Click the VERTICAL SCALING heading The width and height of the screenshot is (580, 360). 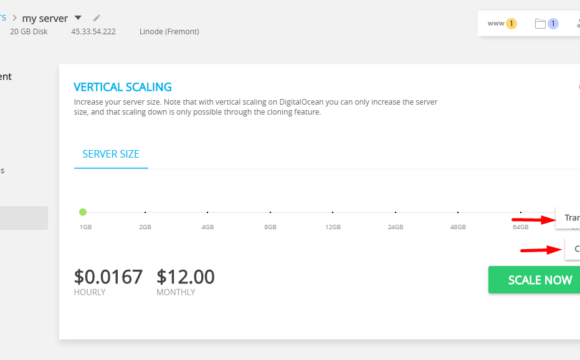point(122,87)
